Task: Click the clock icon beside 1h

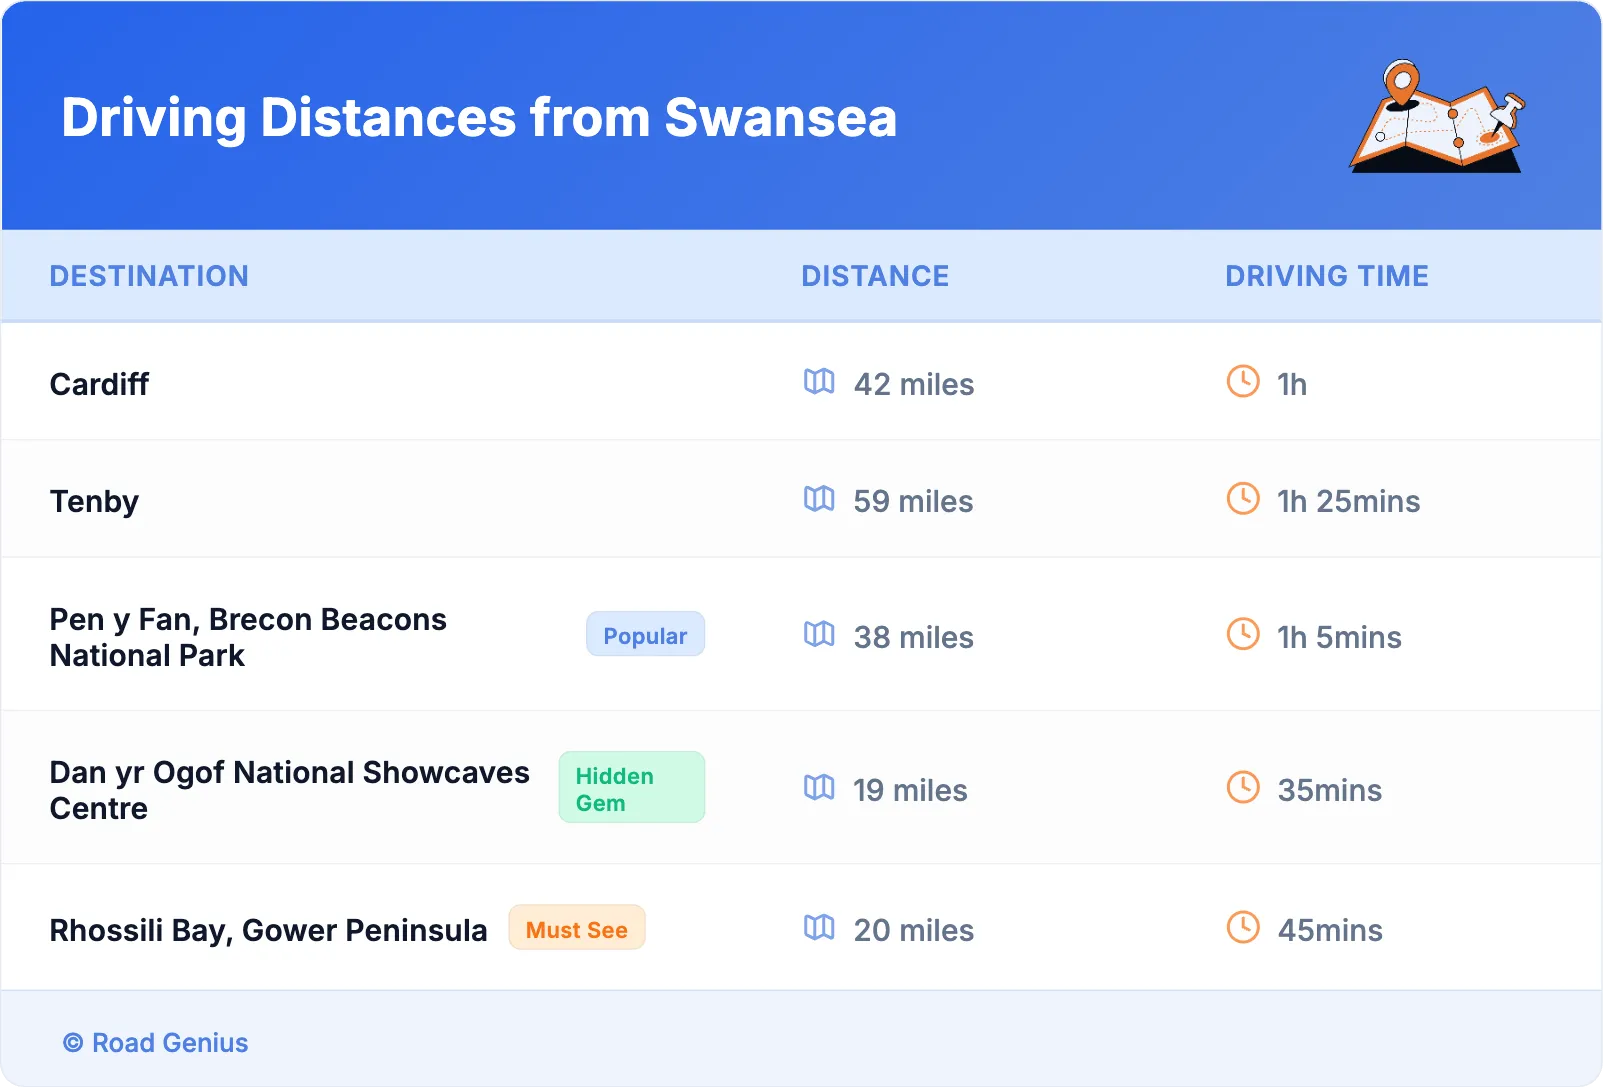Action: coord(1243,381)
